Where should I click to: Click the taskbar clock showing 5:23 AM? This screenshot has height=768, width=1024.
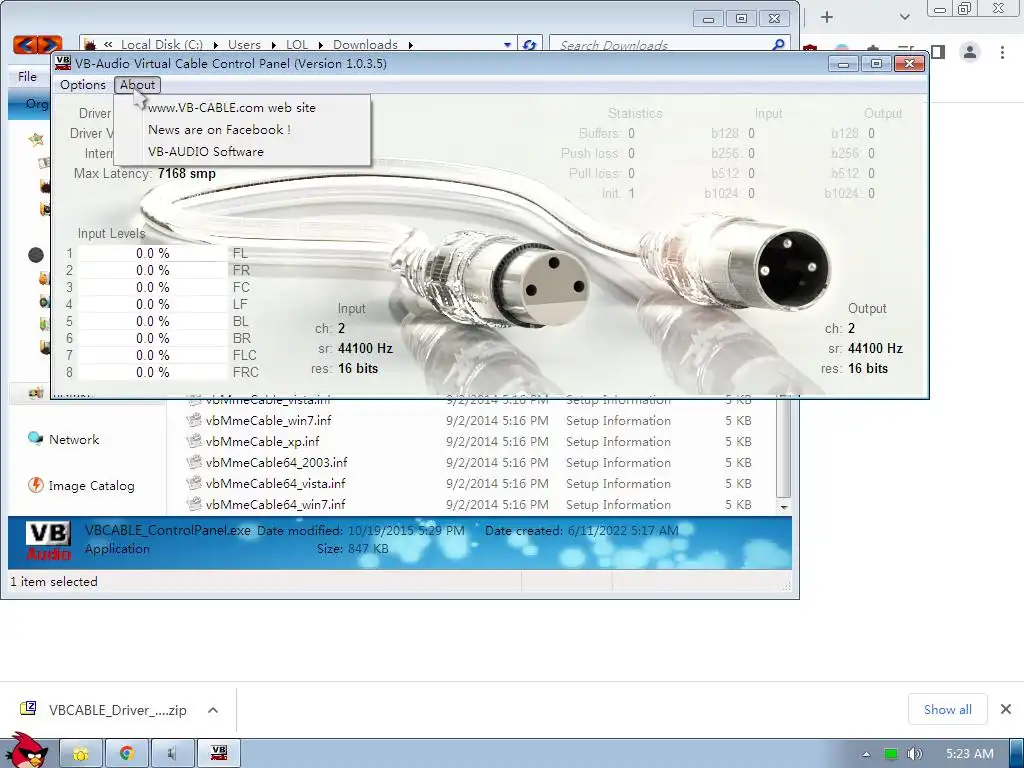(970, 754)
